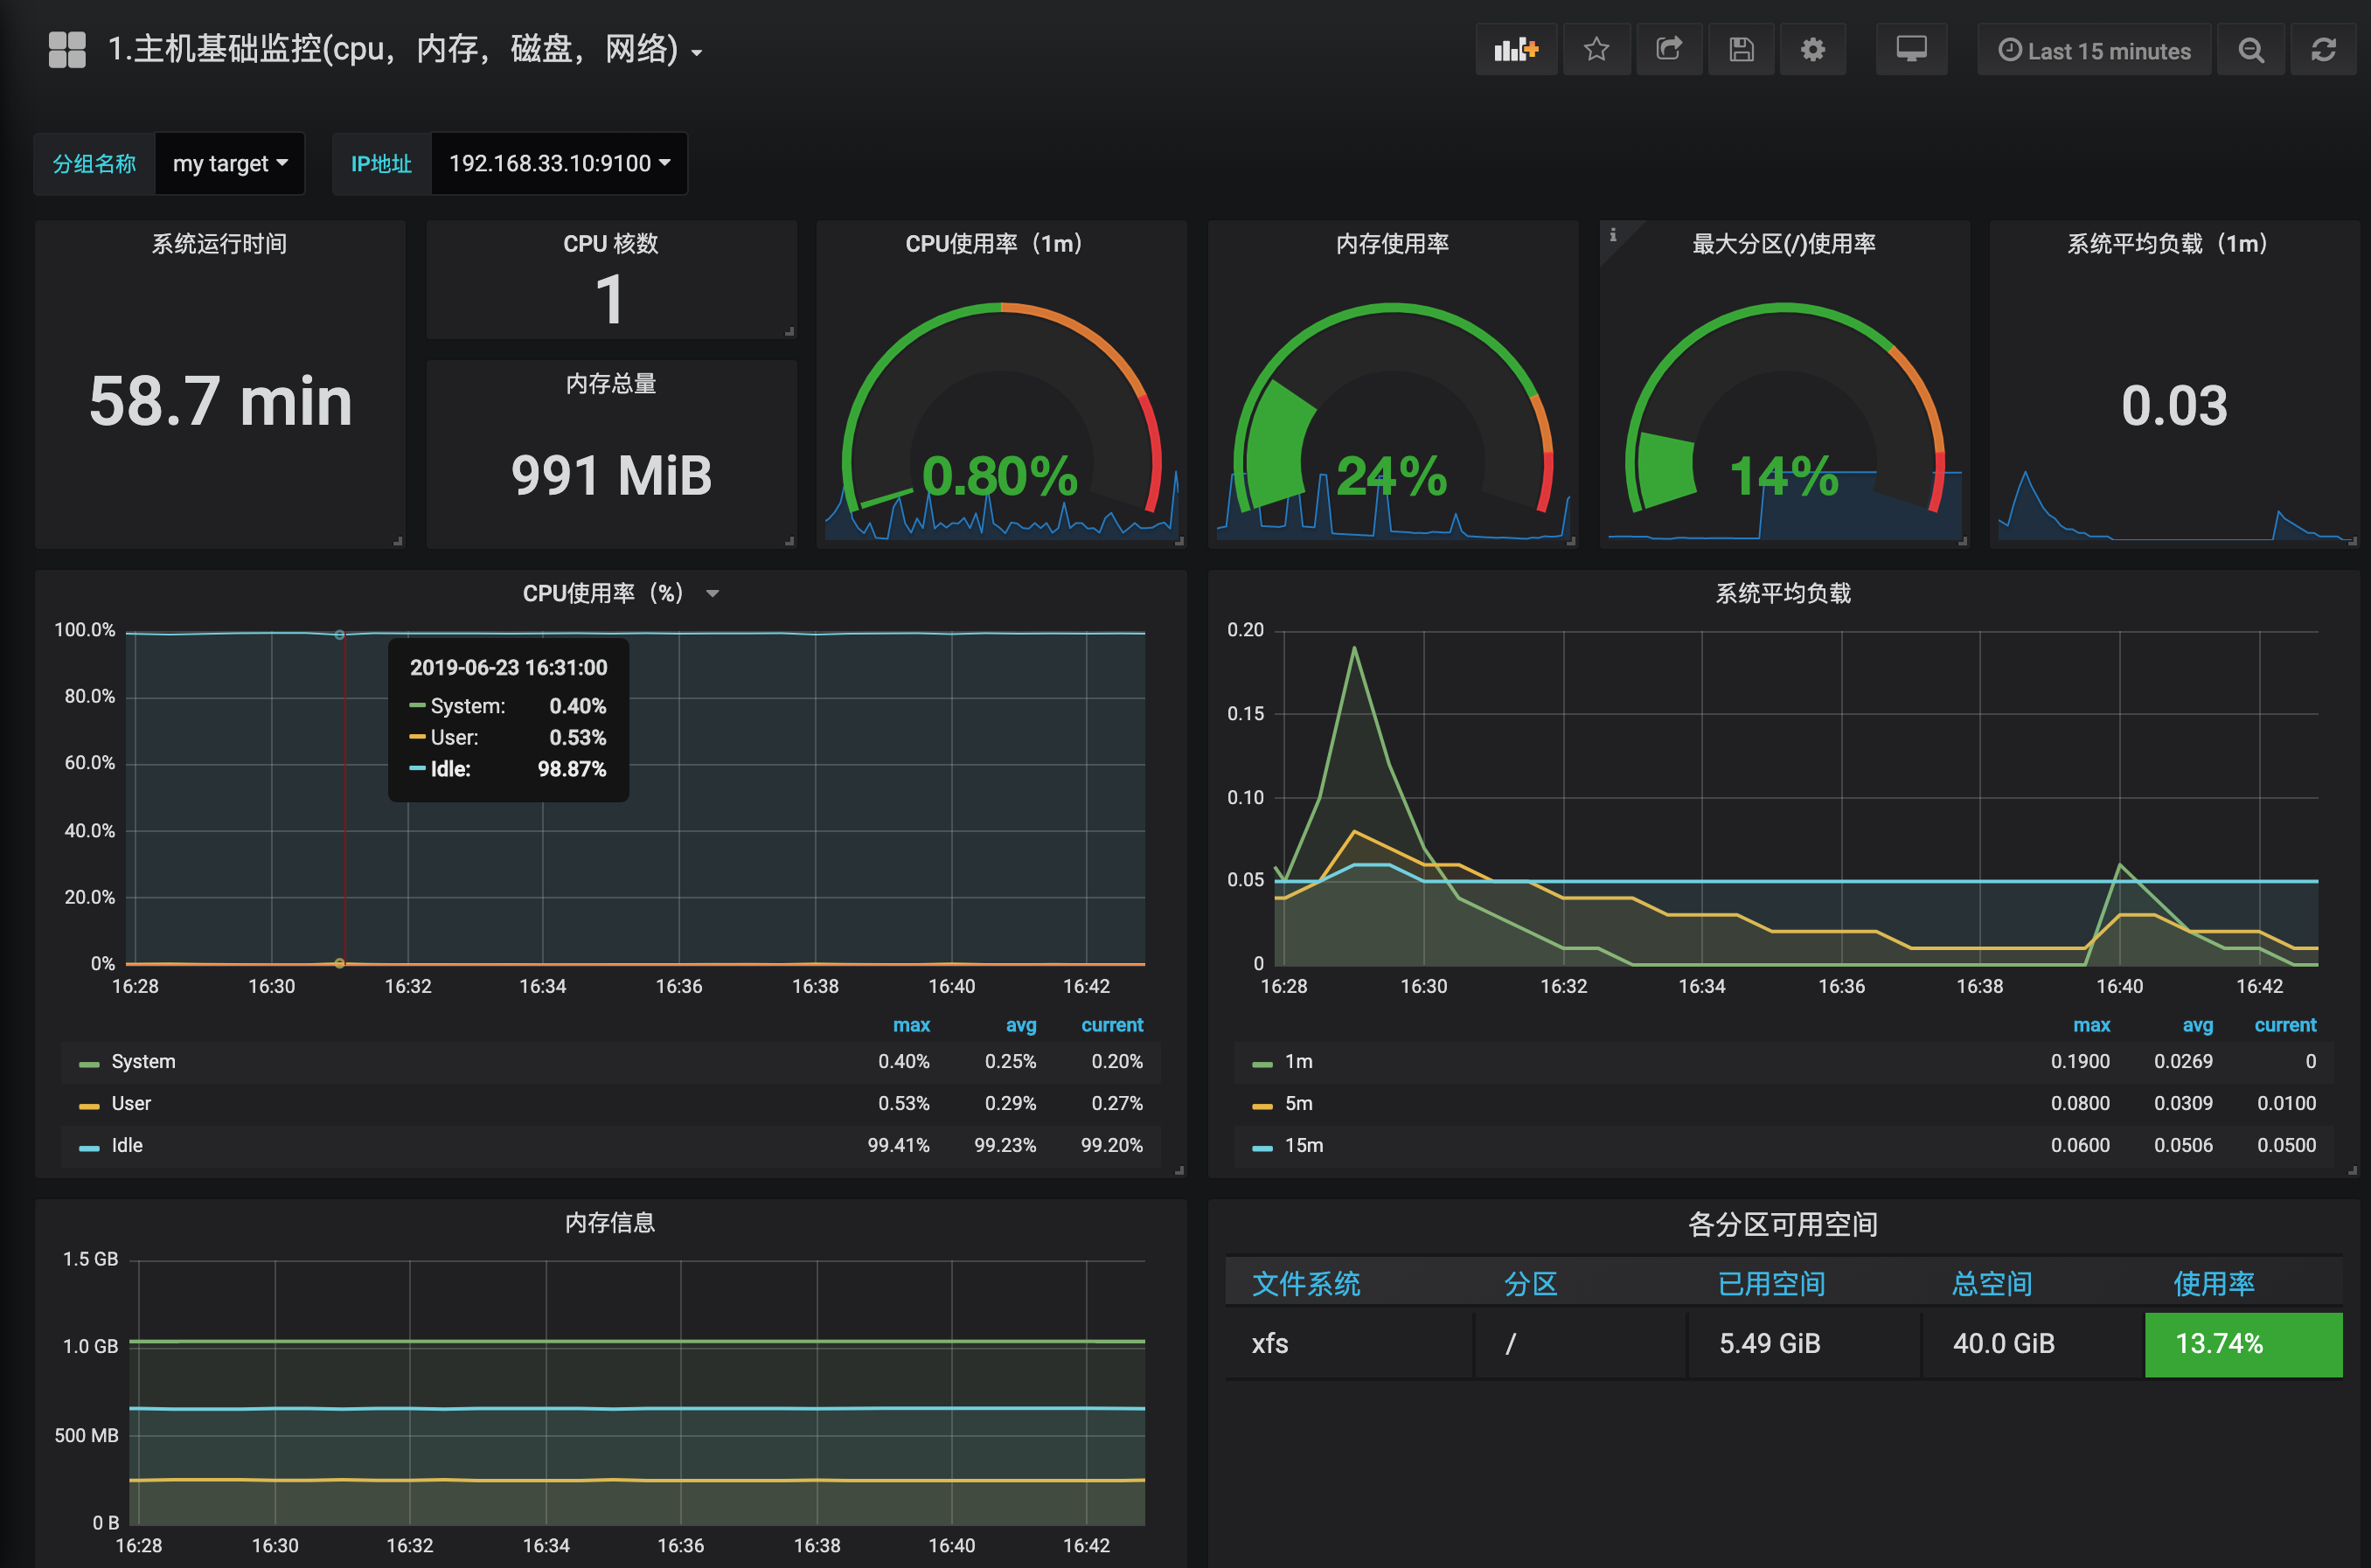Viewport: 2371px width, 1568px height.
Task: Share the dashboard
Action: tap(1669, 49)
